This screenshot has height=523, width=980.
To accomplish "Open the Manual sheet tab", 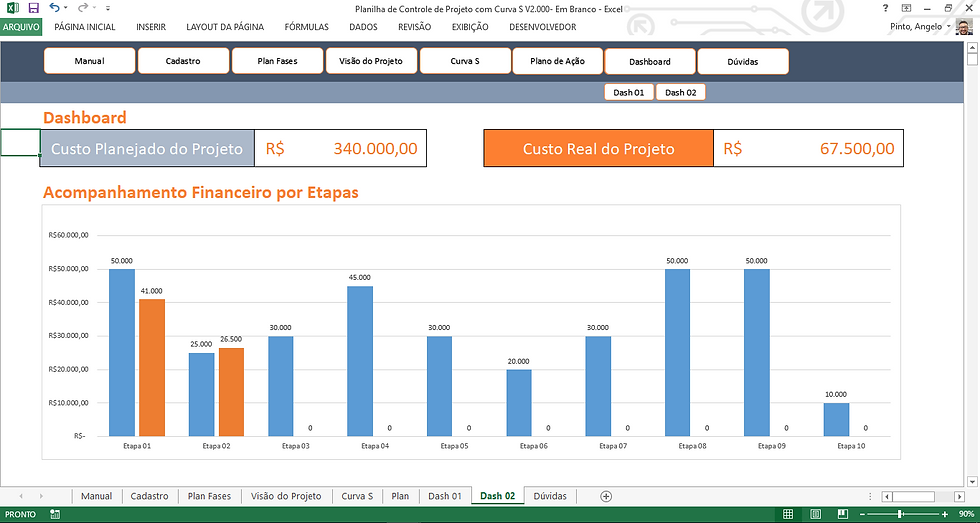I will pyautogui.click(x=97, y=496).
